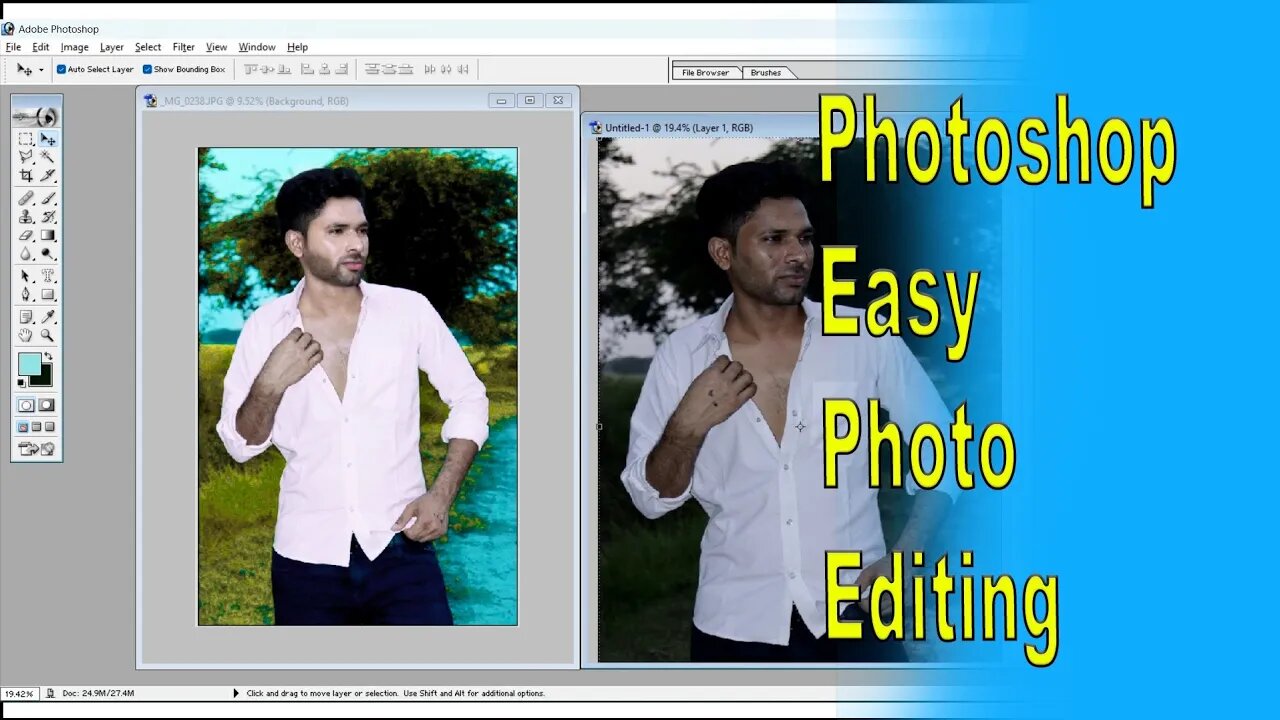1280x720 pixels.
Task: Open the Brushes tab
Action: click(766, 72)
